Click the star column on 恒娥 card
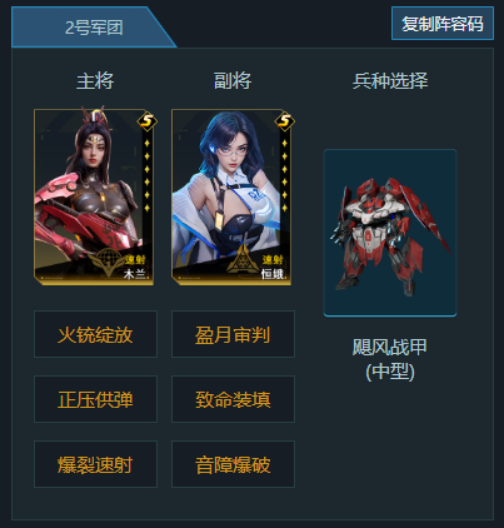This screenshot has height=528, width=504. 285,175
